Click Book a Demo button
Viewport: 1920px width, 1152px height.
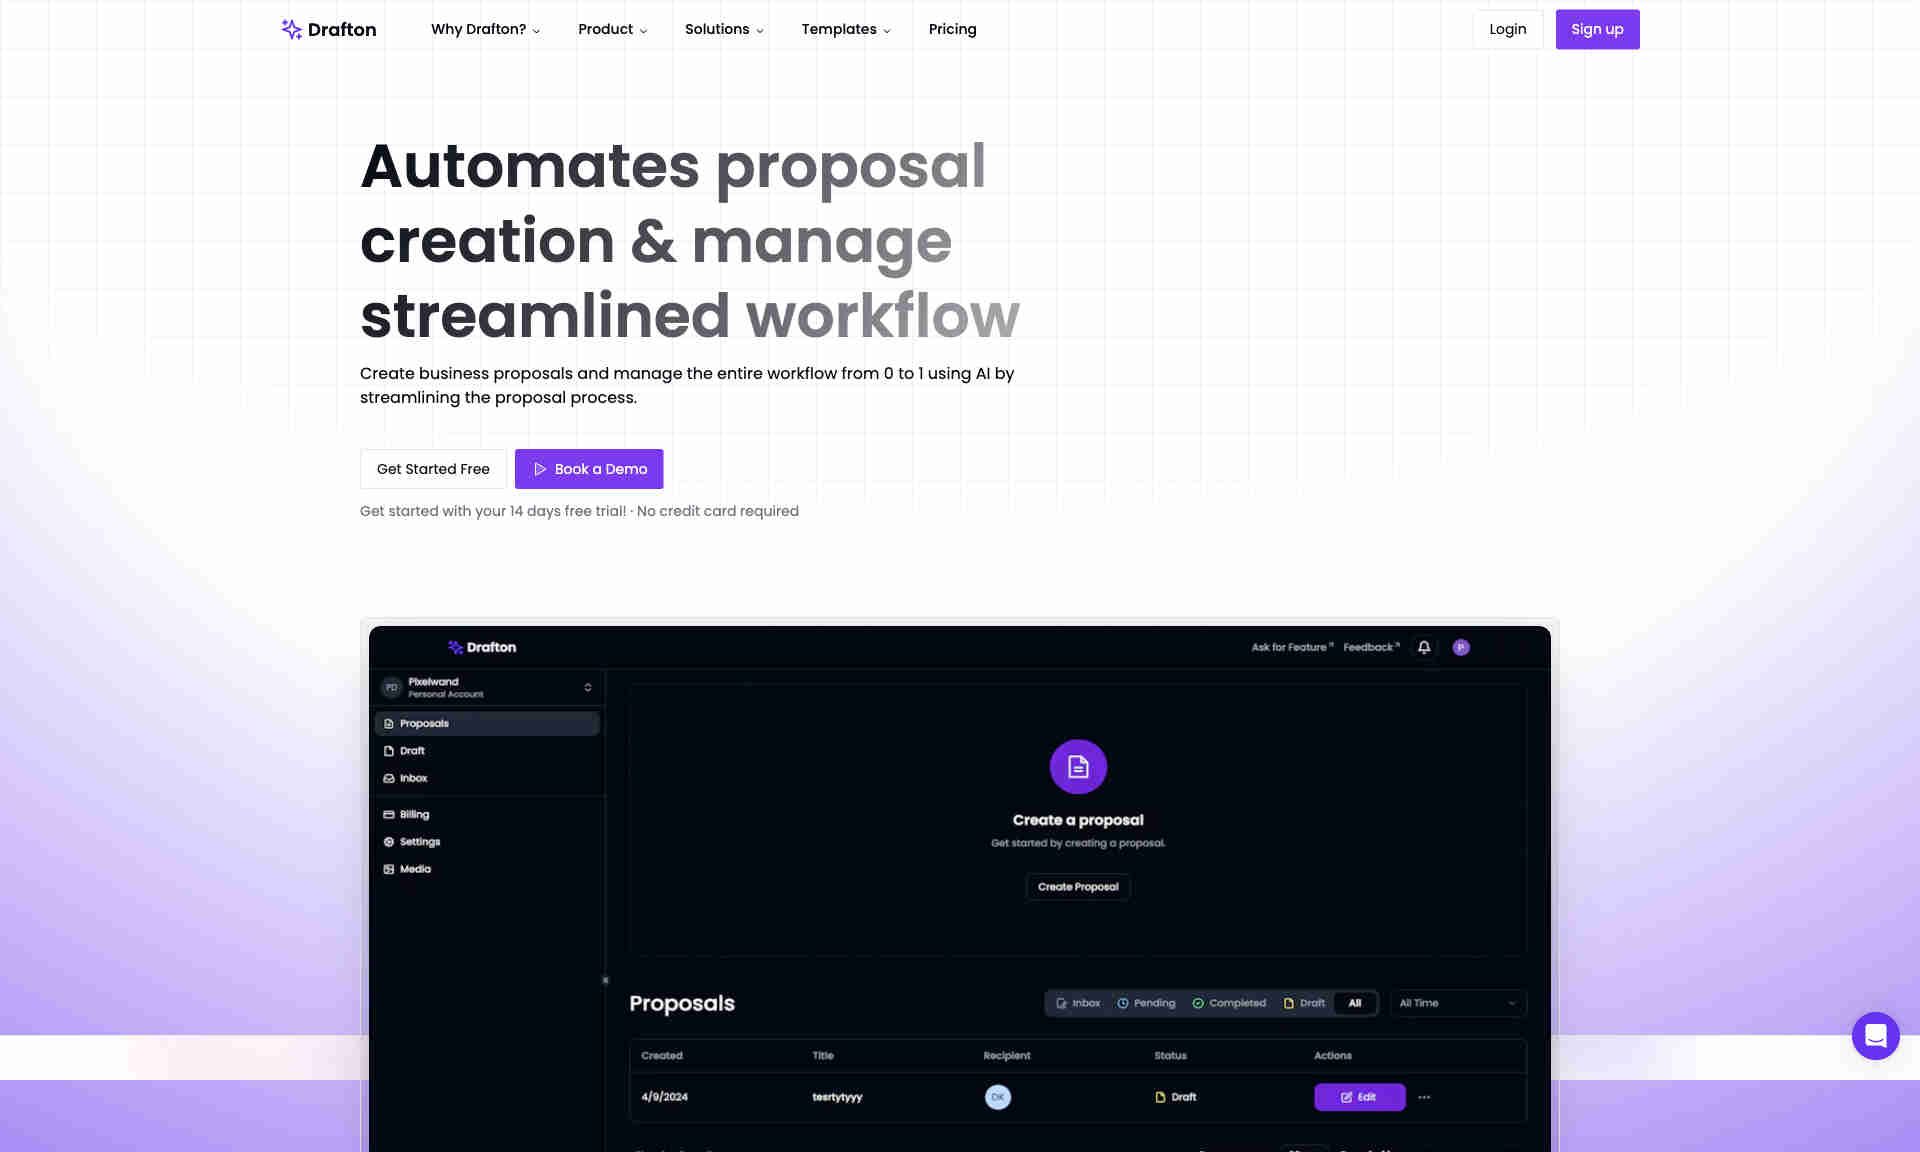coord(588,469)
